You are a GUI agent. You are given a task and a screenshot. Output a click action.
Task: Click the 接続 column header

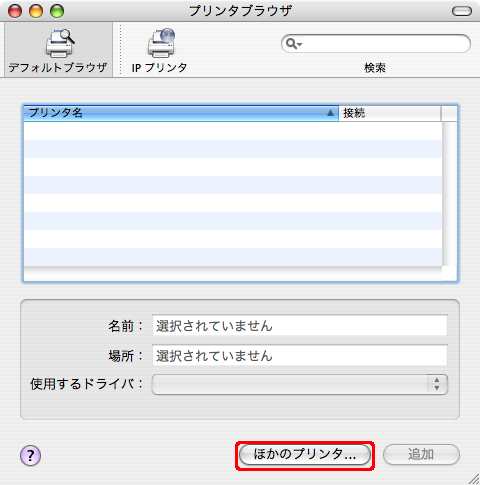(x=390, y=113)
